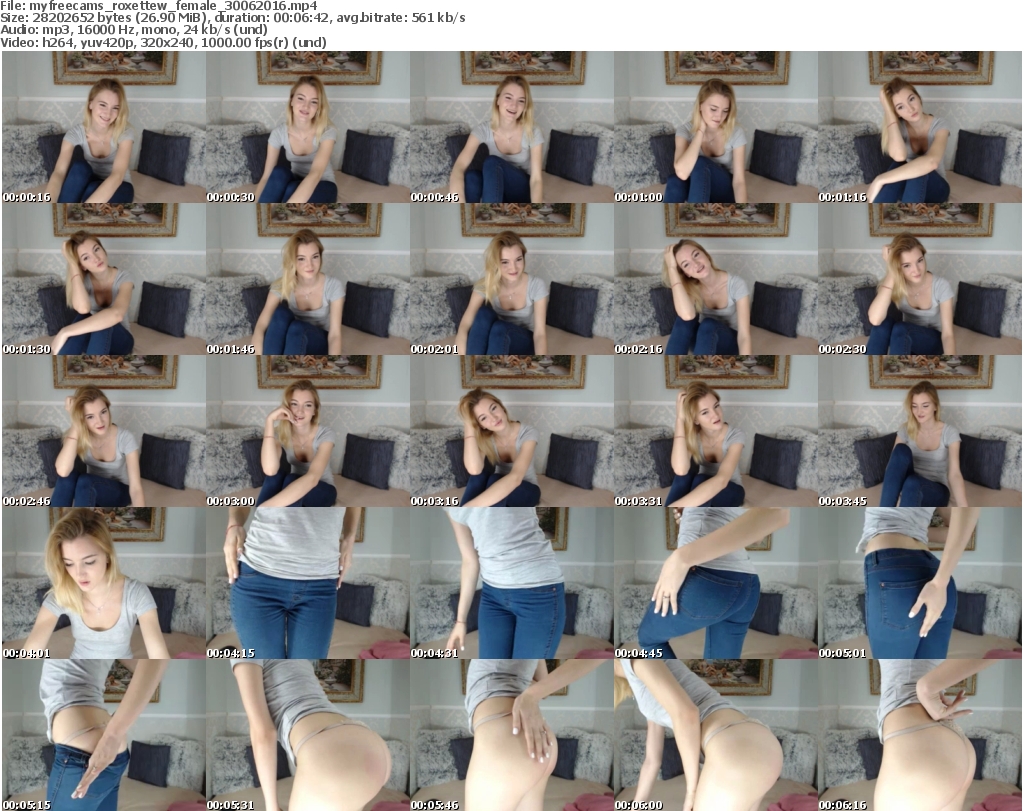Select the Audio mp3 info line
Screen dimensions: 1024x811
click(134, 30)
